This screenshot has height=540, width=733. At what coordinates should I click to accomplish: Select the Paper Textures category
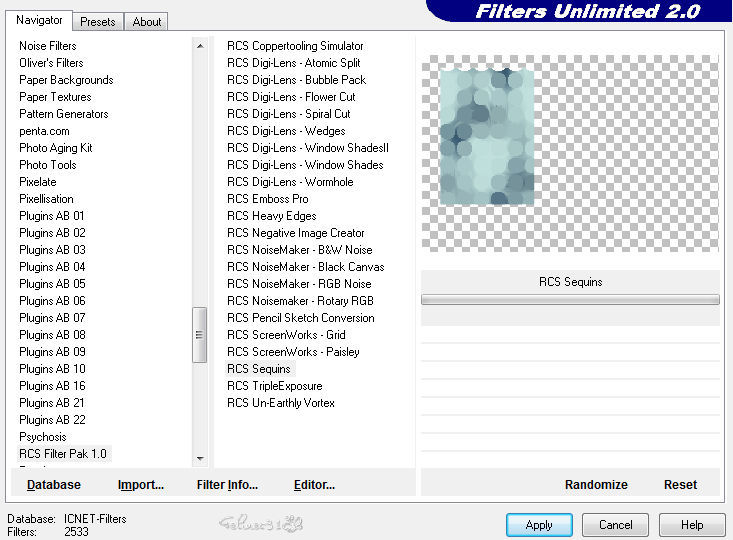(x=55, y=97)
